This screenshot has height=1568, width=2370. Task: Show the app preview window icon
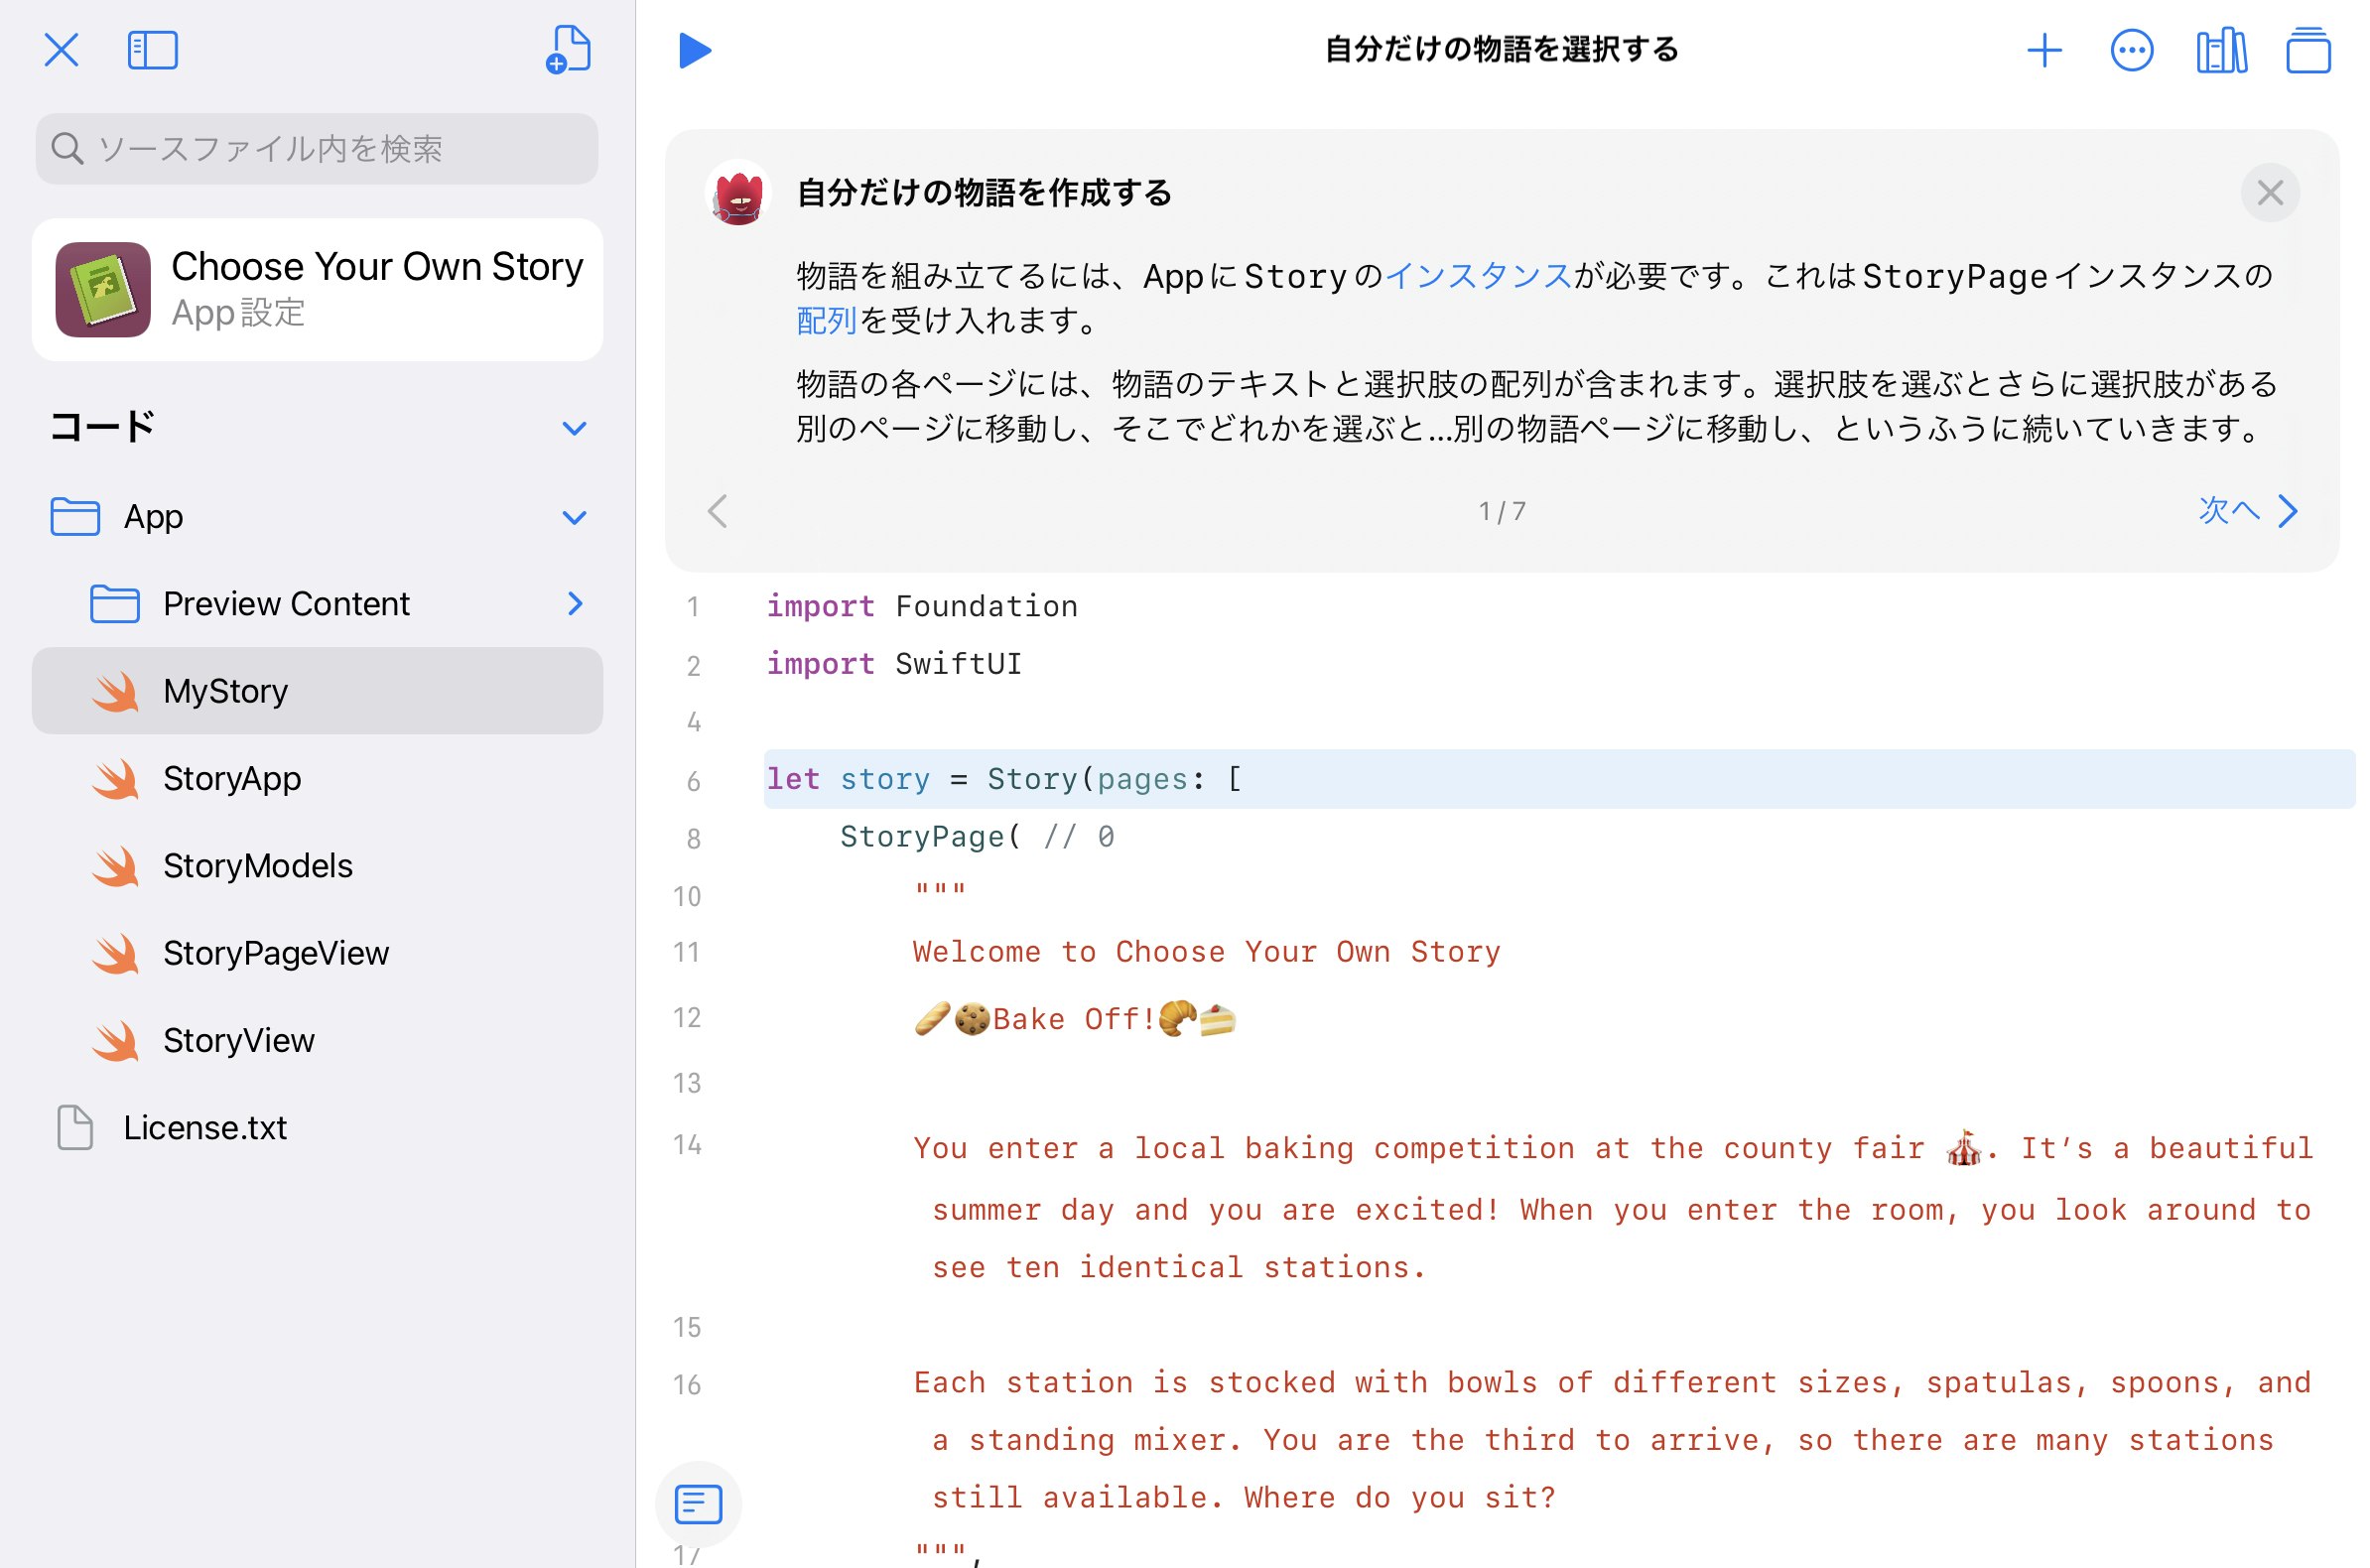point(2307,50)
